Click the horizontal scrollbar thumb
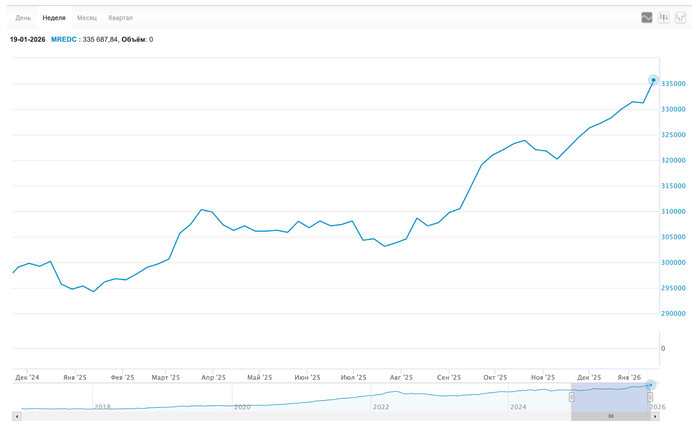This screenshot has height=426, width=700. 612,416
